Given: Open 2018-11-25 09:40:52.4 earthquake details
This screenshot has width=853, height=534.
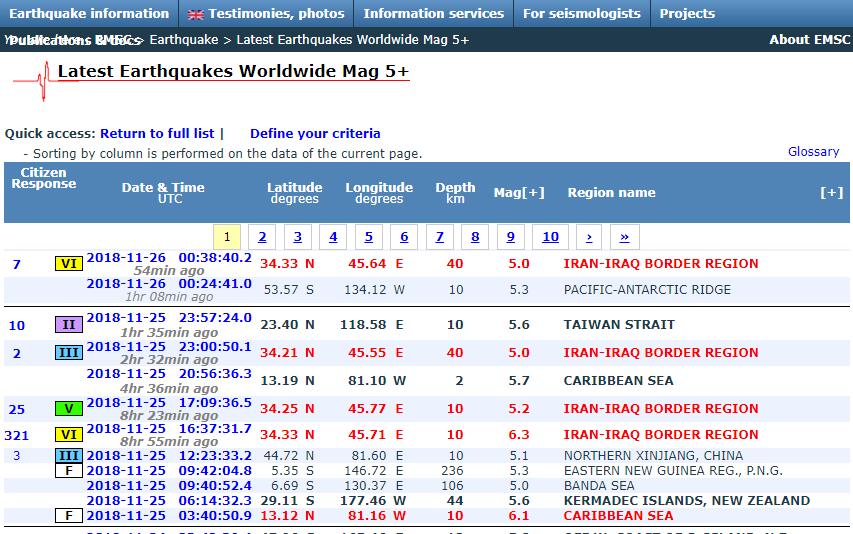Looking at the screenshot, I should point(169,486).
